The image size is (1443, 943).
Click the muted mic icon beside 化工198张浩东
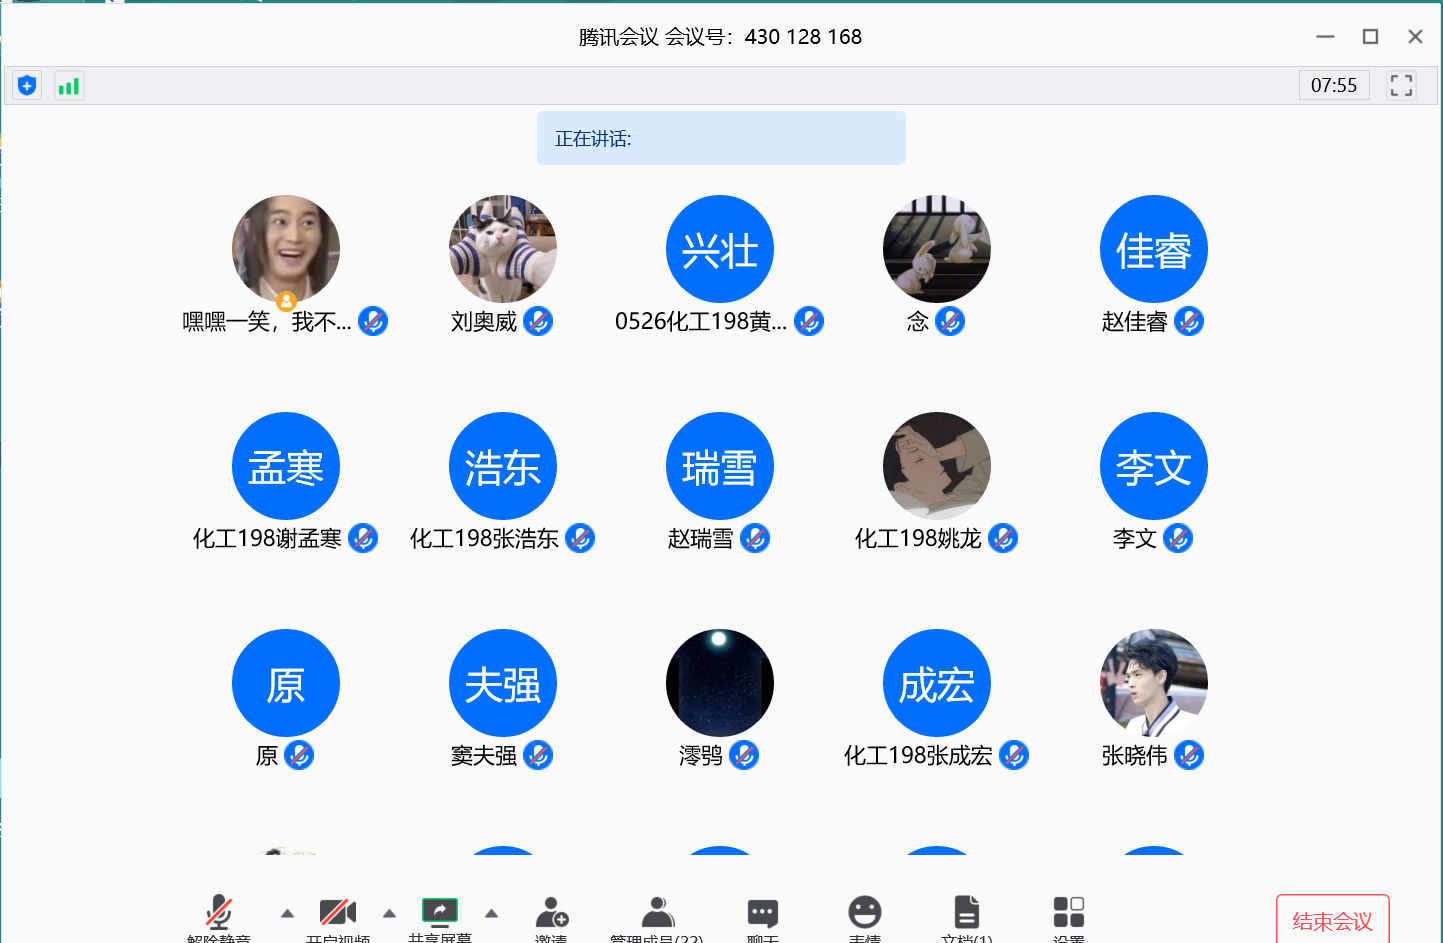click(580, 538)
